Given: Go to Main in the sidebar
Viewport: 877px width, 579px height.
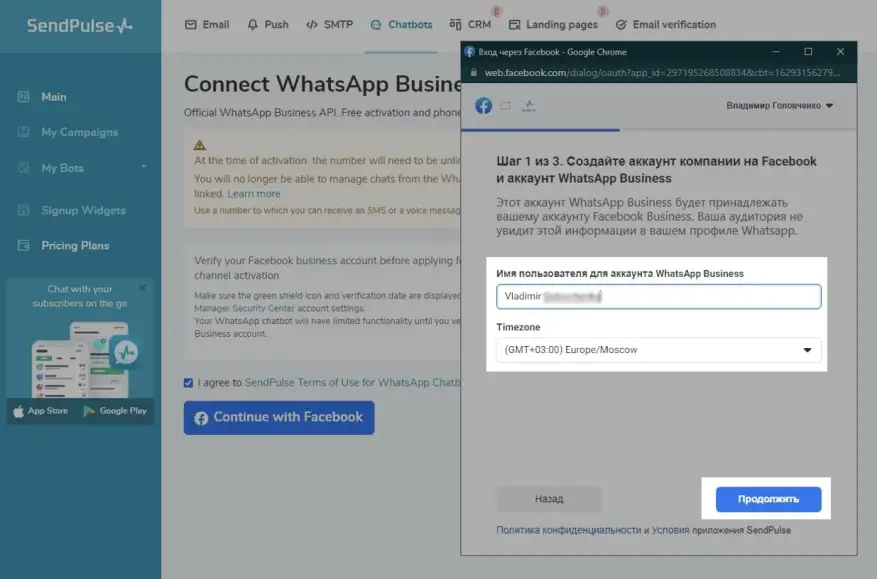Looking at the screenshot, I should coord(54,97).
